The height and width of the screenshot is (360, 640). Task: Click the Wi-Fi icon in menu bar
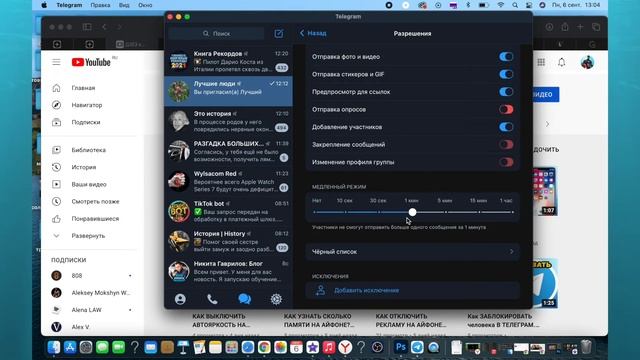(500, 5)
